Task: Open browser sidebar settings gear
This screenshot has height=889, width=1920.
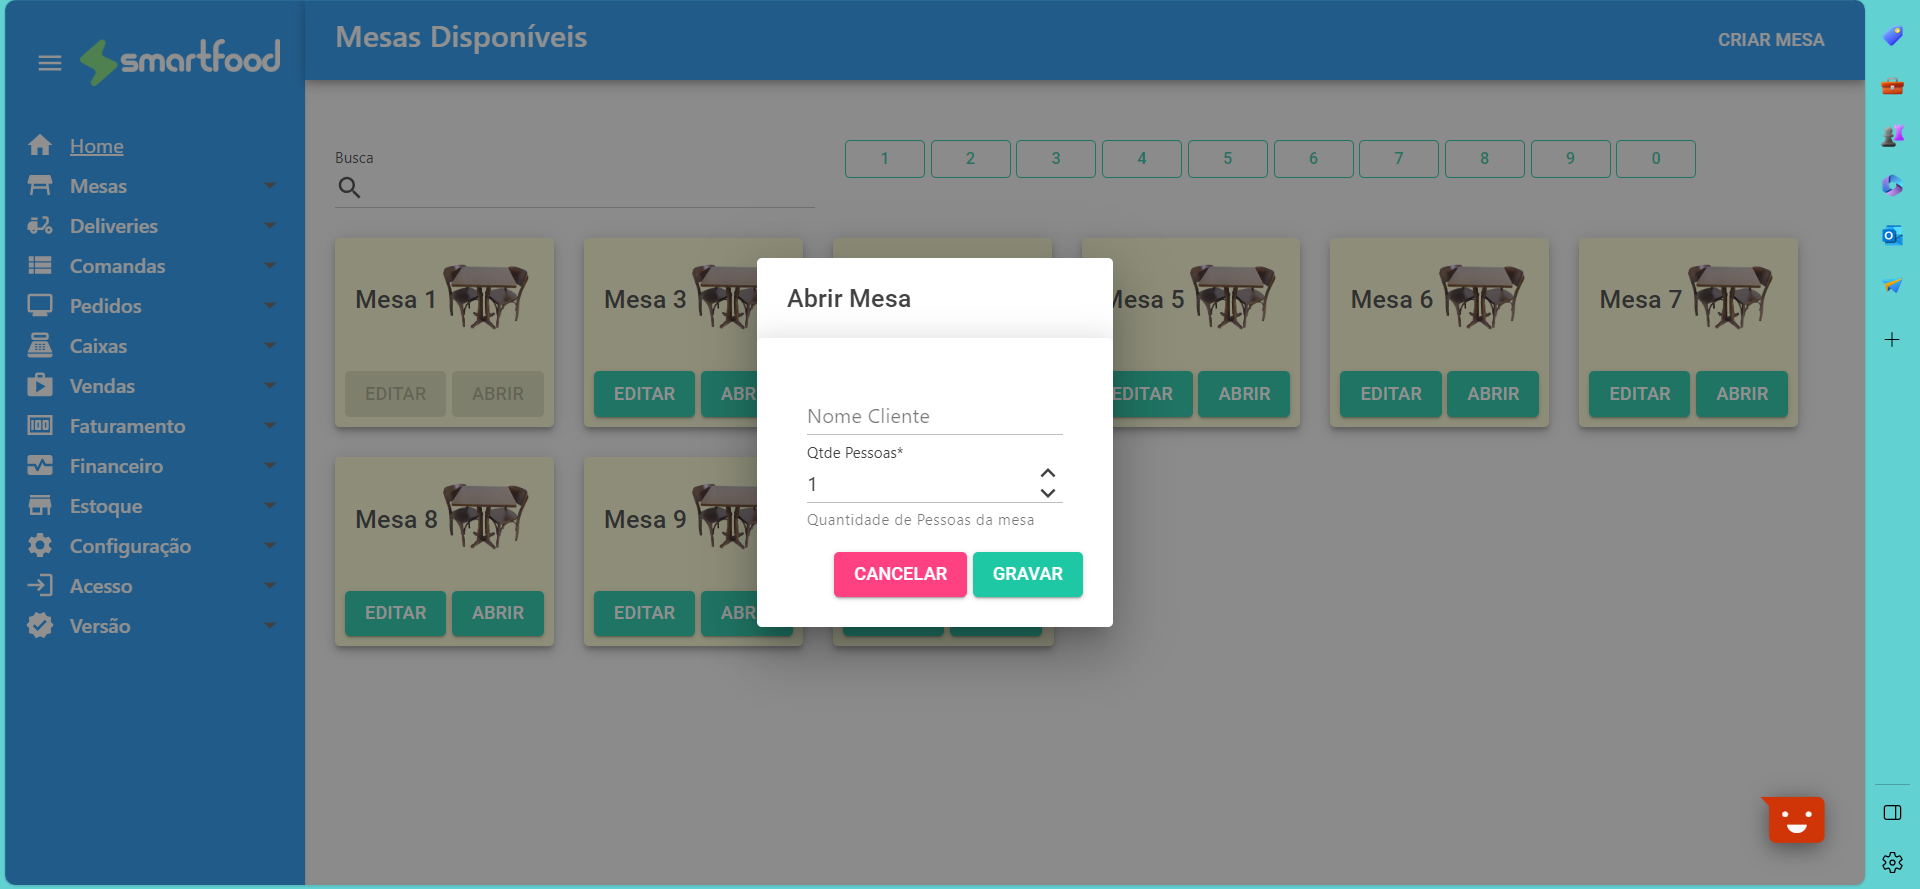Action: point(1892,862)
